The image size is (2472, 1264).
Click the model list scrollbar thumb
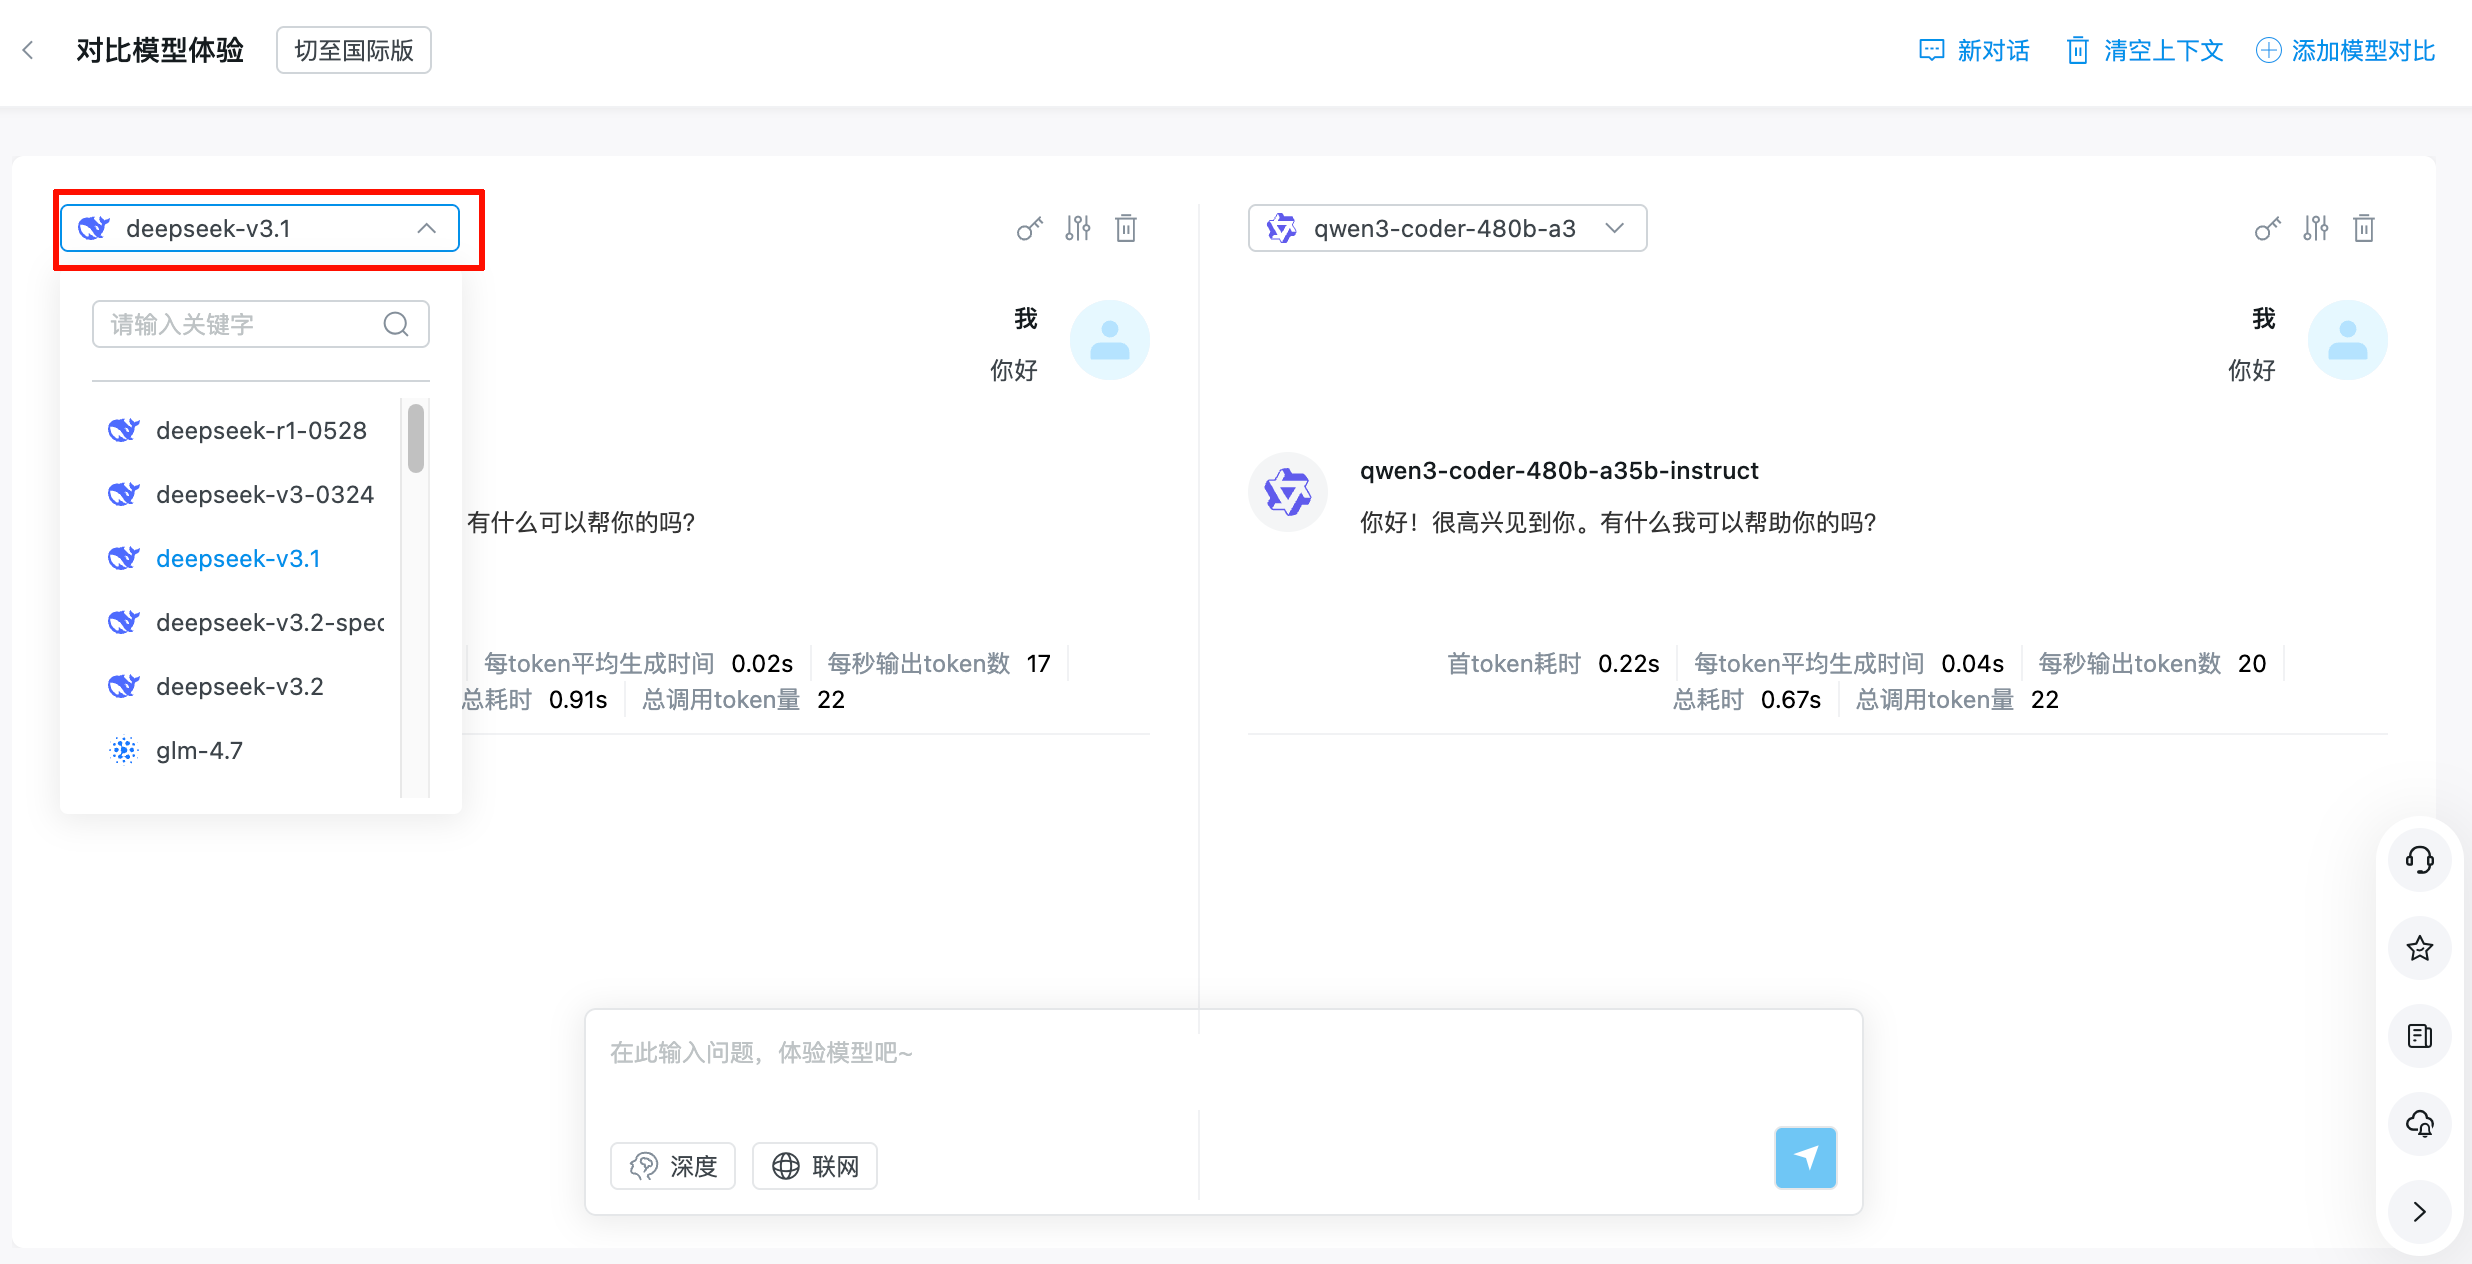(x=416, y=438)
